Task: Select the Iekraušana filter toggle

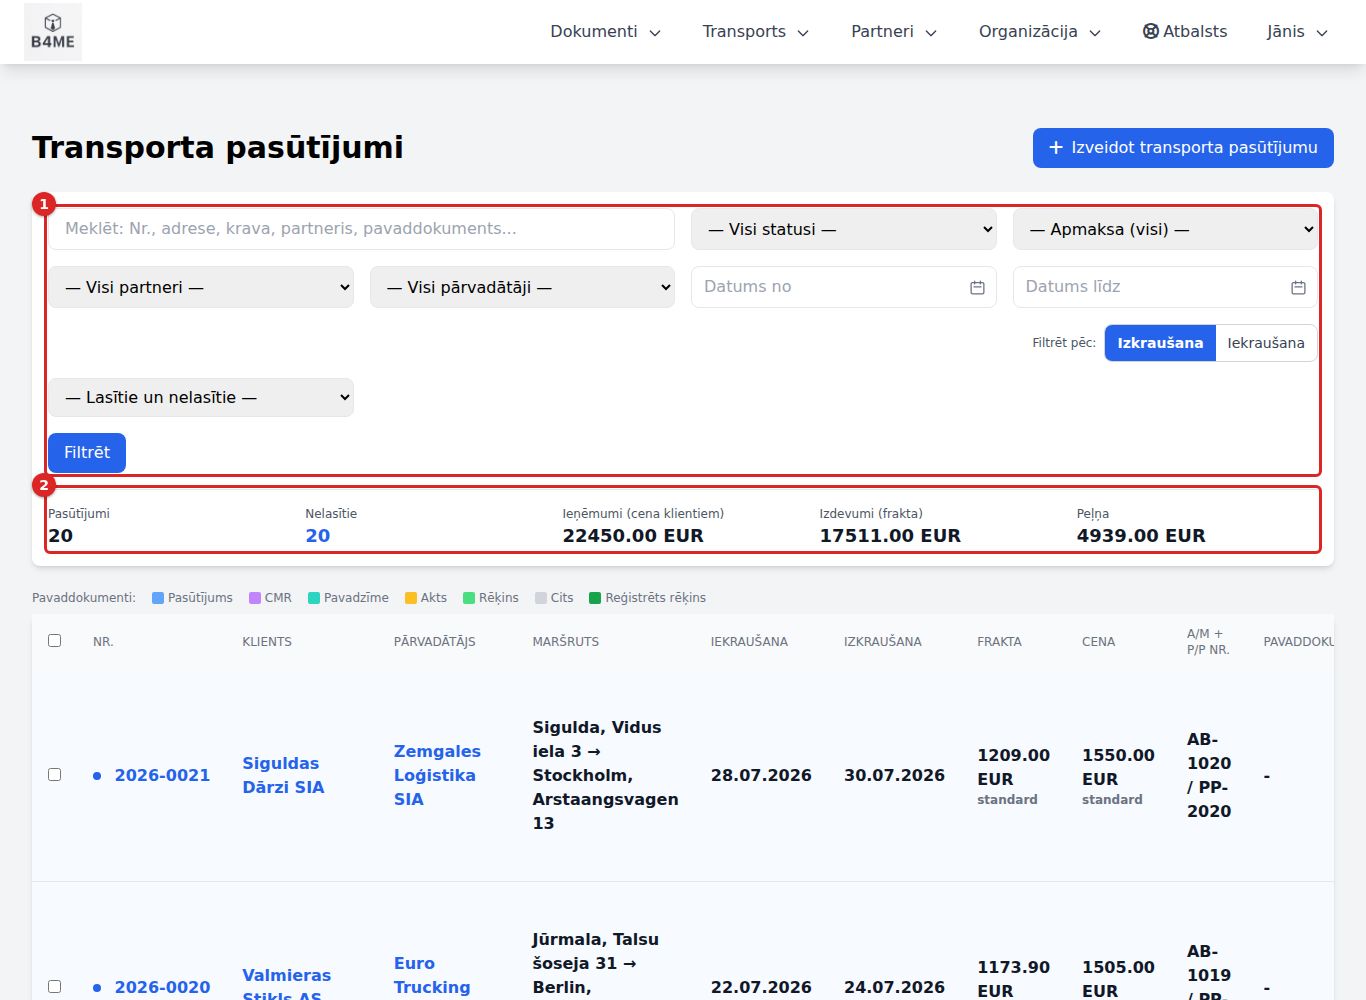Action: (1266, 343)
